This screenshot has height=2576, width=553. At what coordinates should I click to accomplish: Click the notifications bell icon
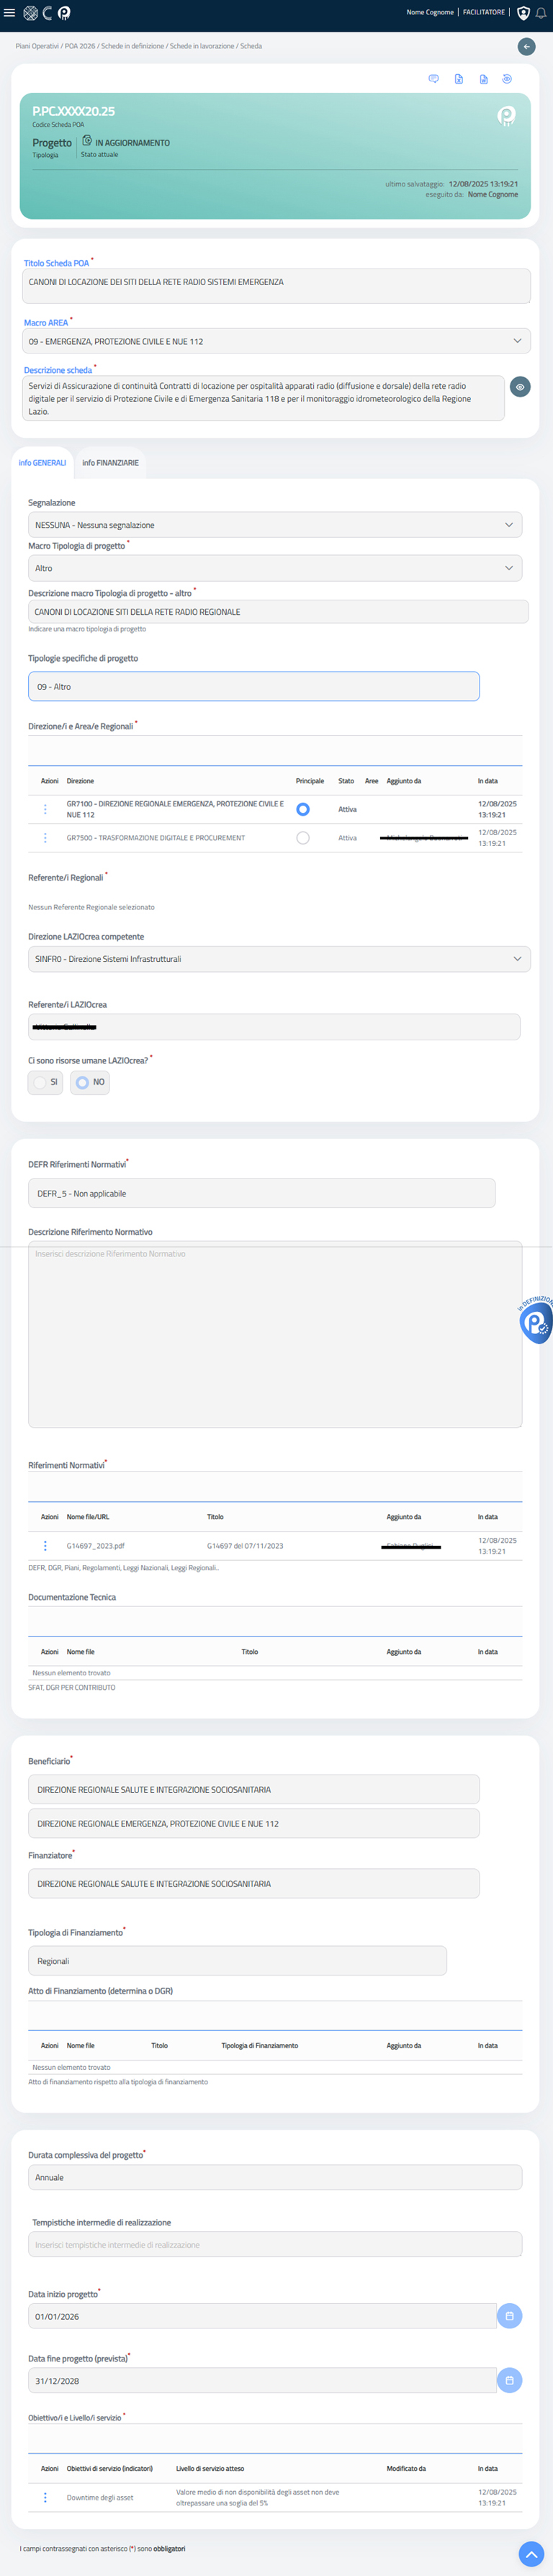coord(540,13)
